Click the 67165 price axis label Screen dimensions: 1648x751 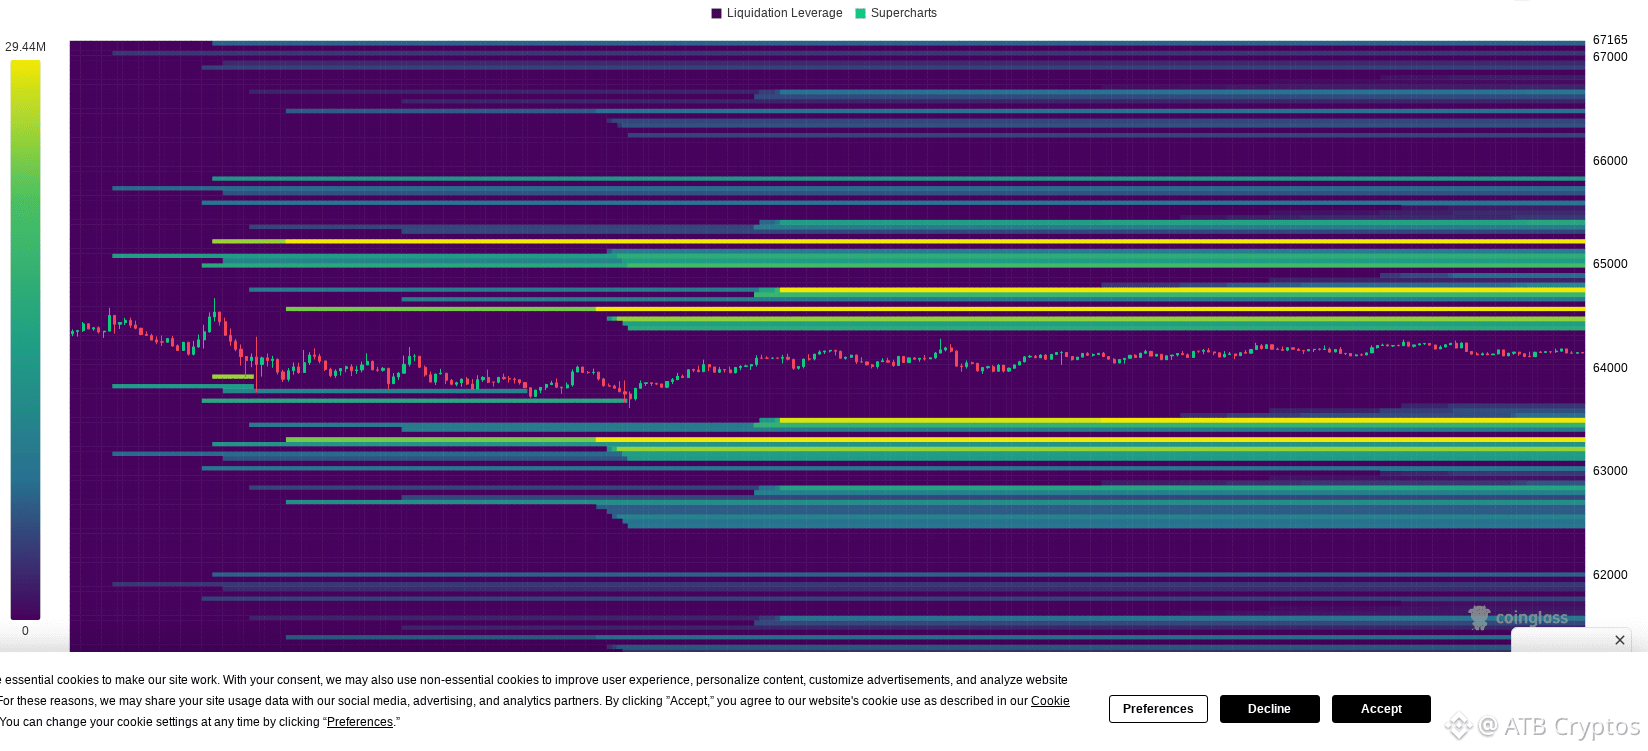pyautogui.click(x=1610, y=40)
